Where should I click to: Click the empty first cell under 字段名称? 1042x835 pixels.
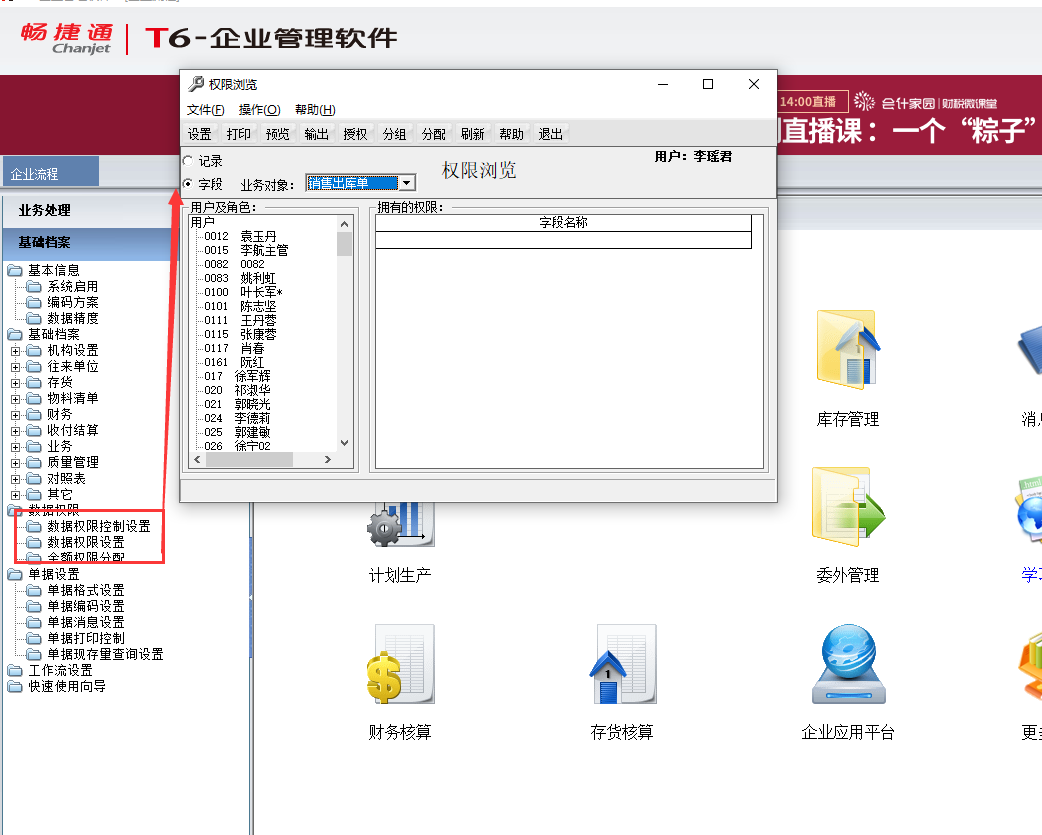point(564,240)
